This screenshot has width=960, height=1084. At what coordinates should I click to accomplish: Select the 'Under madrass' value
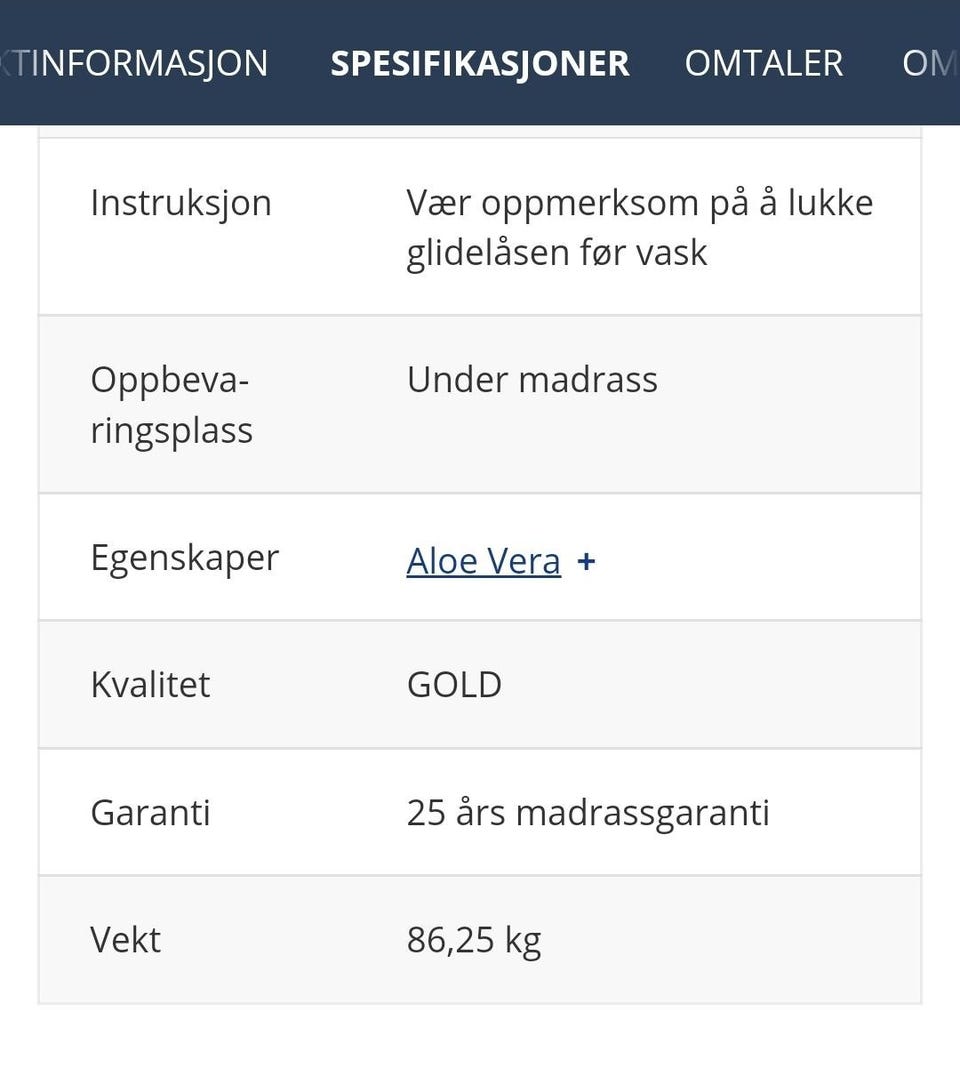click(x=532, y=380)
